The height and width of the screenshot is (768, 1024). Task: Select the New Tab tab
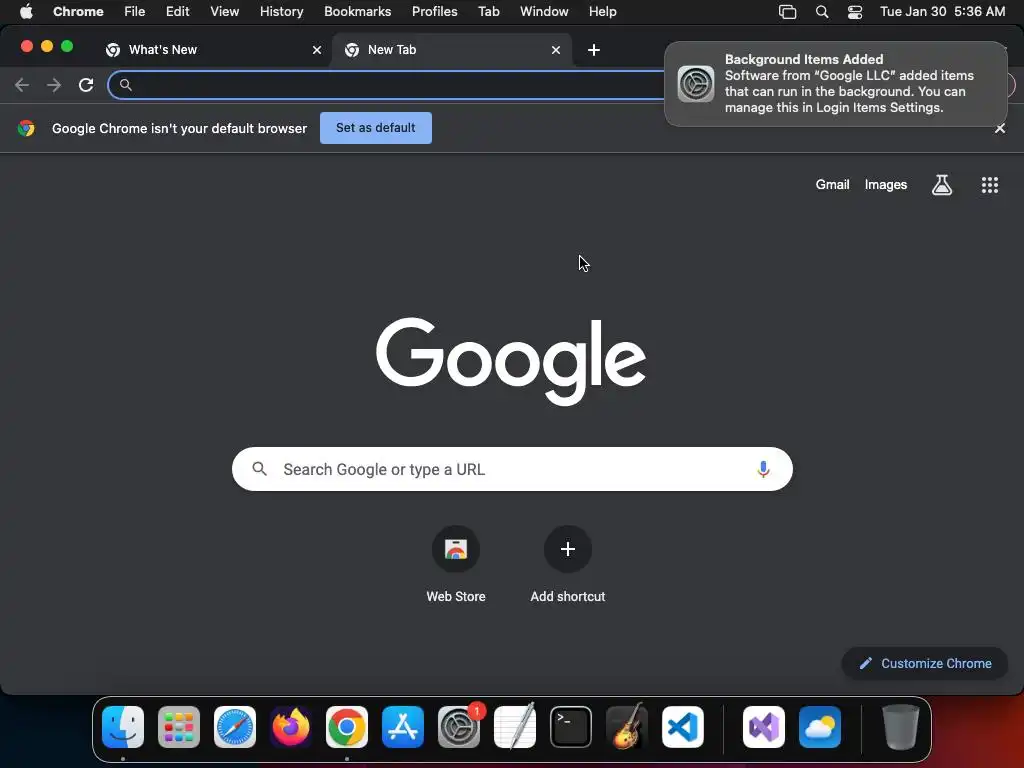pyautogui.click(x=451, y=50)
